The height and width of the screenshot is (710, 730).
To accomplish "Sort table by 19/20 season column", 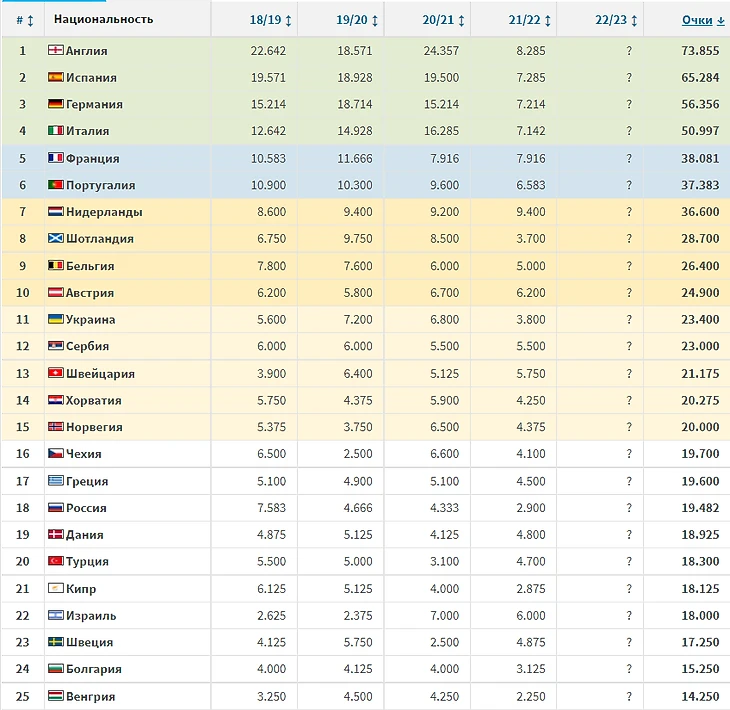I will 356,20.
